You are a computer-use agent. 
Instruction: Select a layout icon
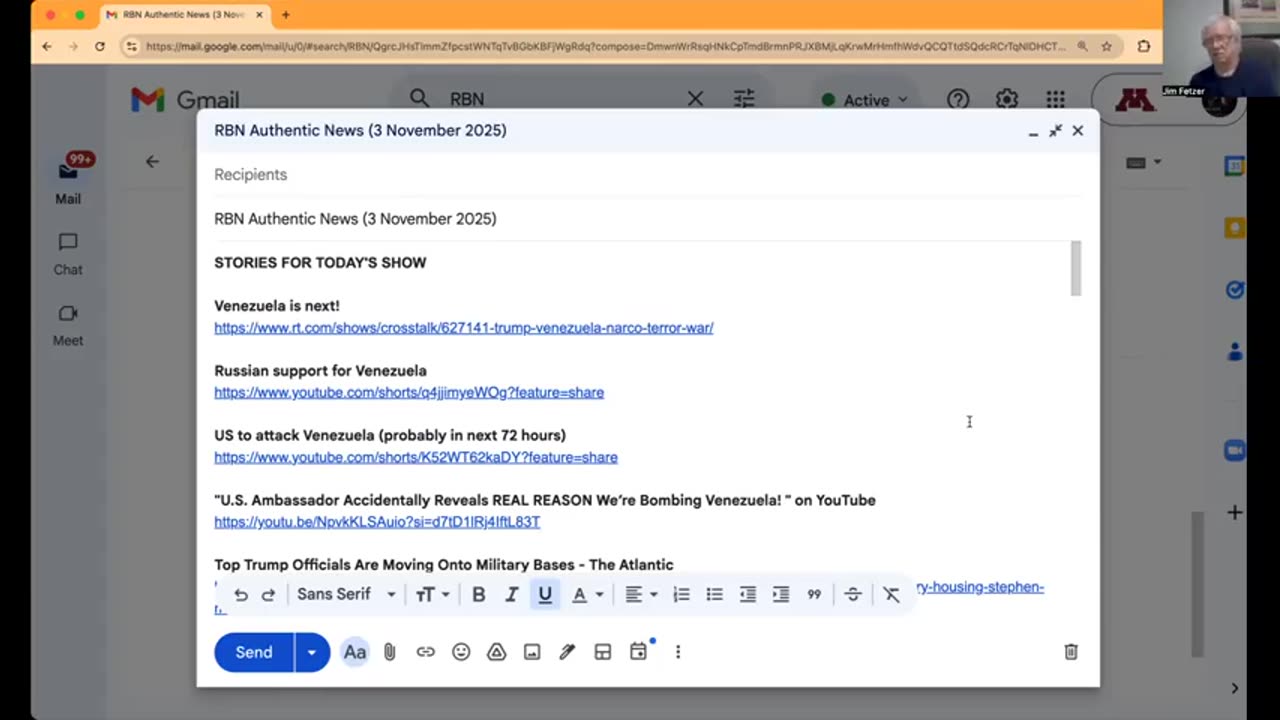(x=603, y=652)
